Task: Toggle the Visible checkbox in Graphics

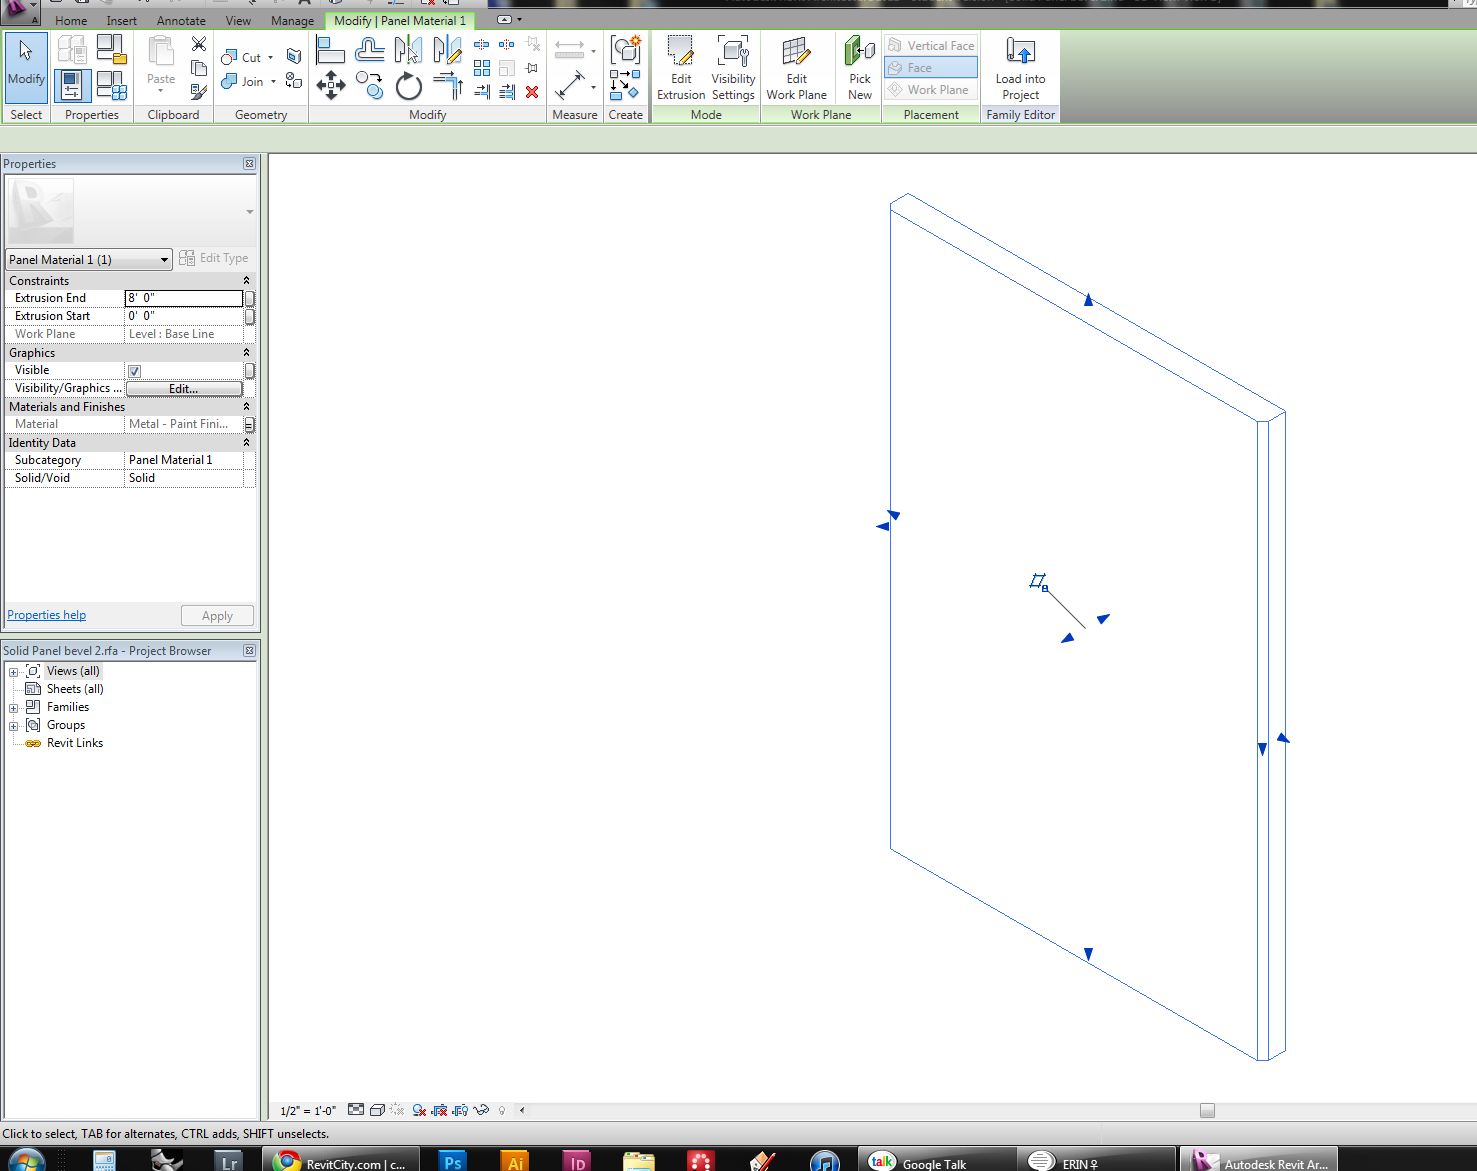Action: (135, 371)
